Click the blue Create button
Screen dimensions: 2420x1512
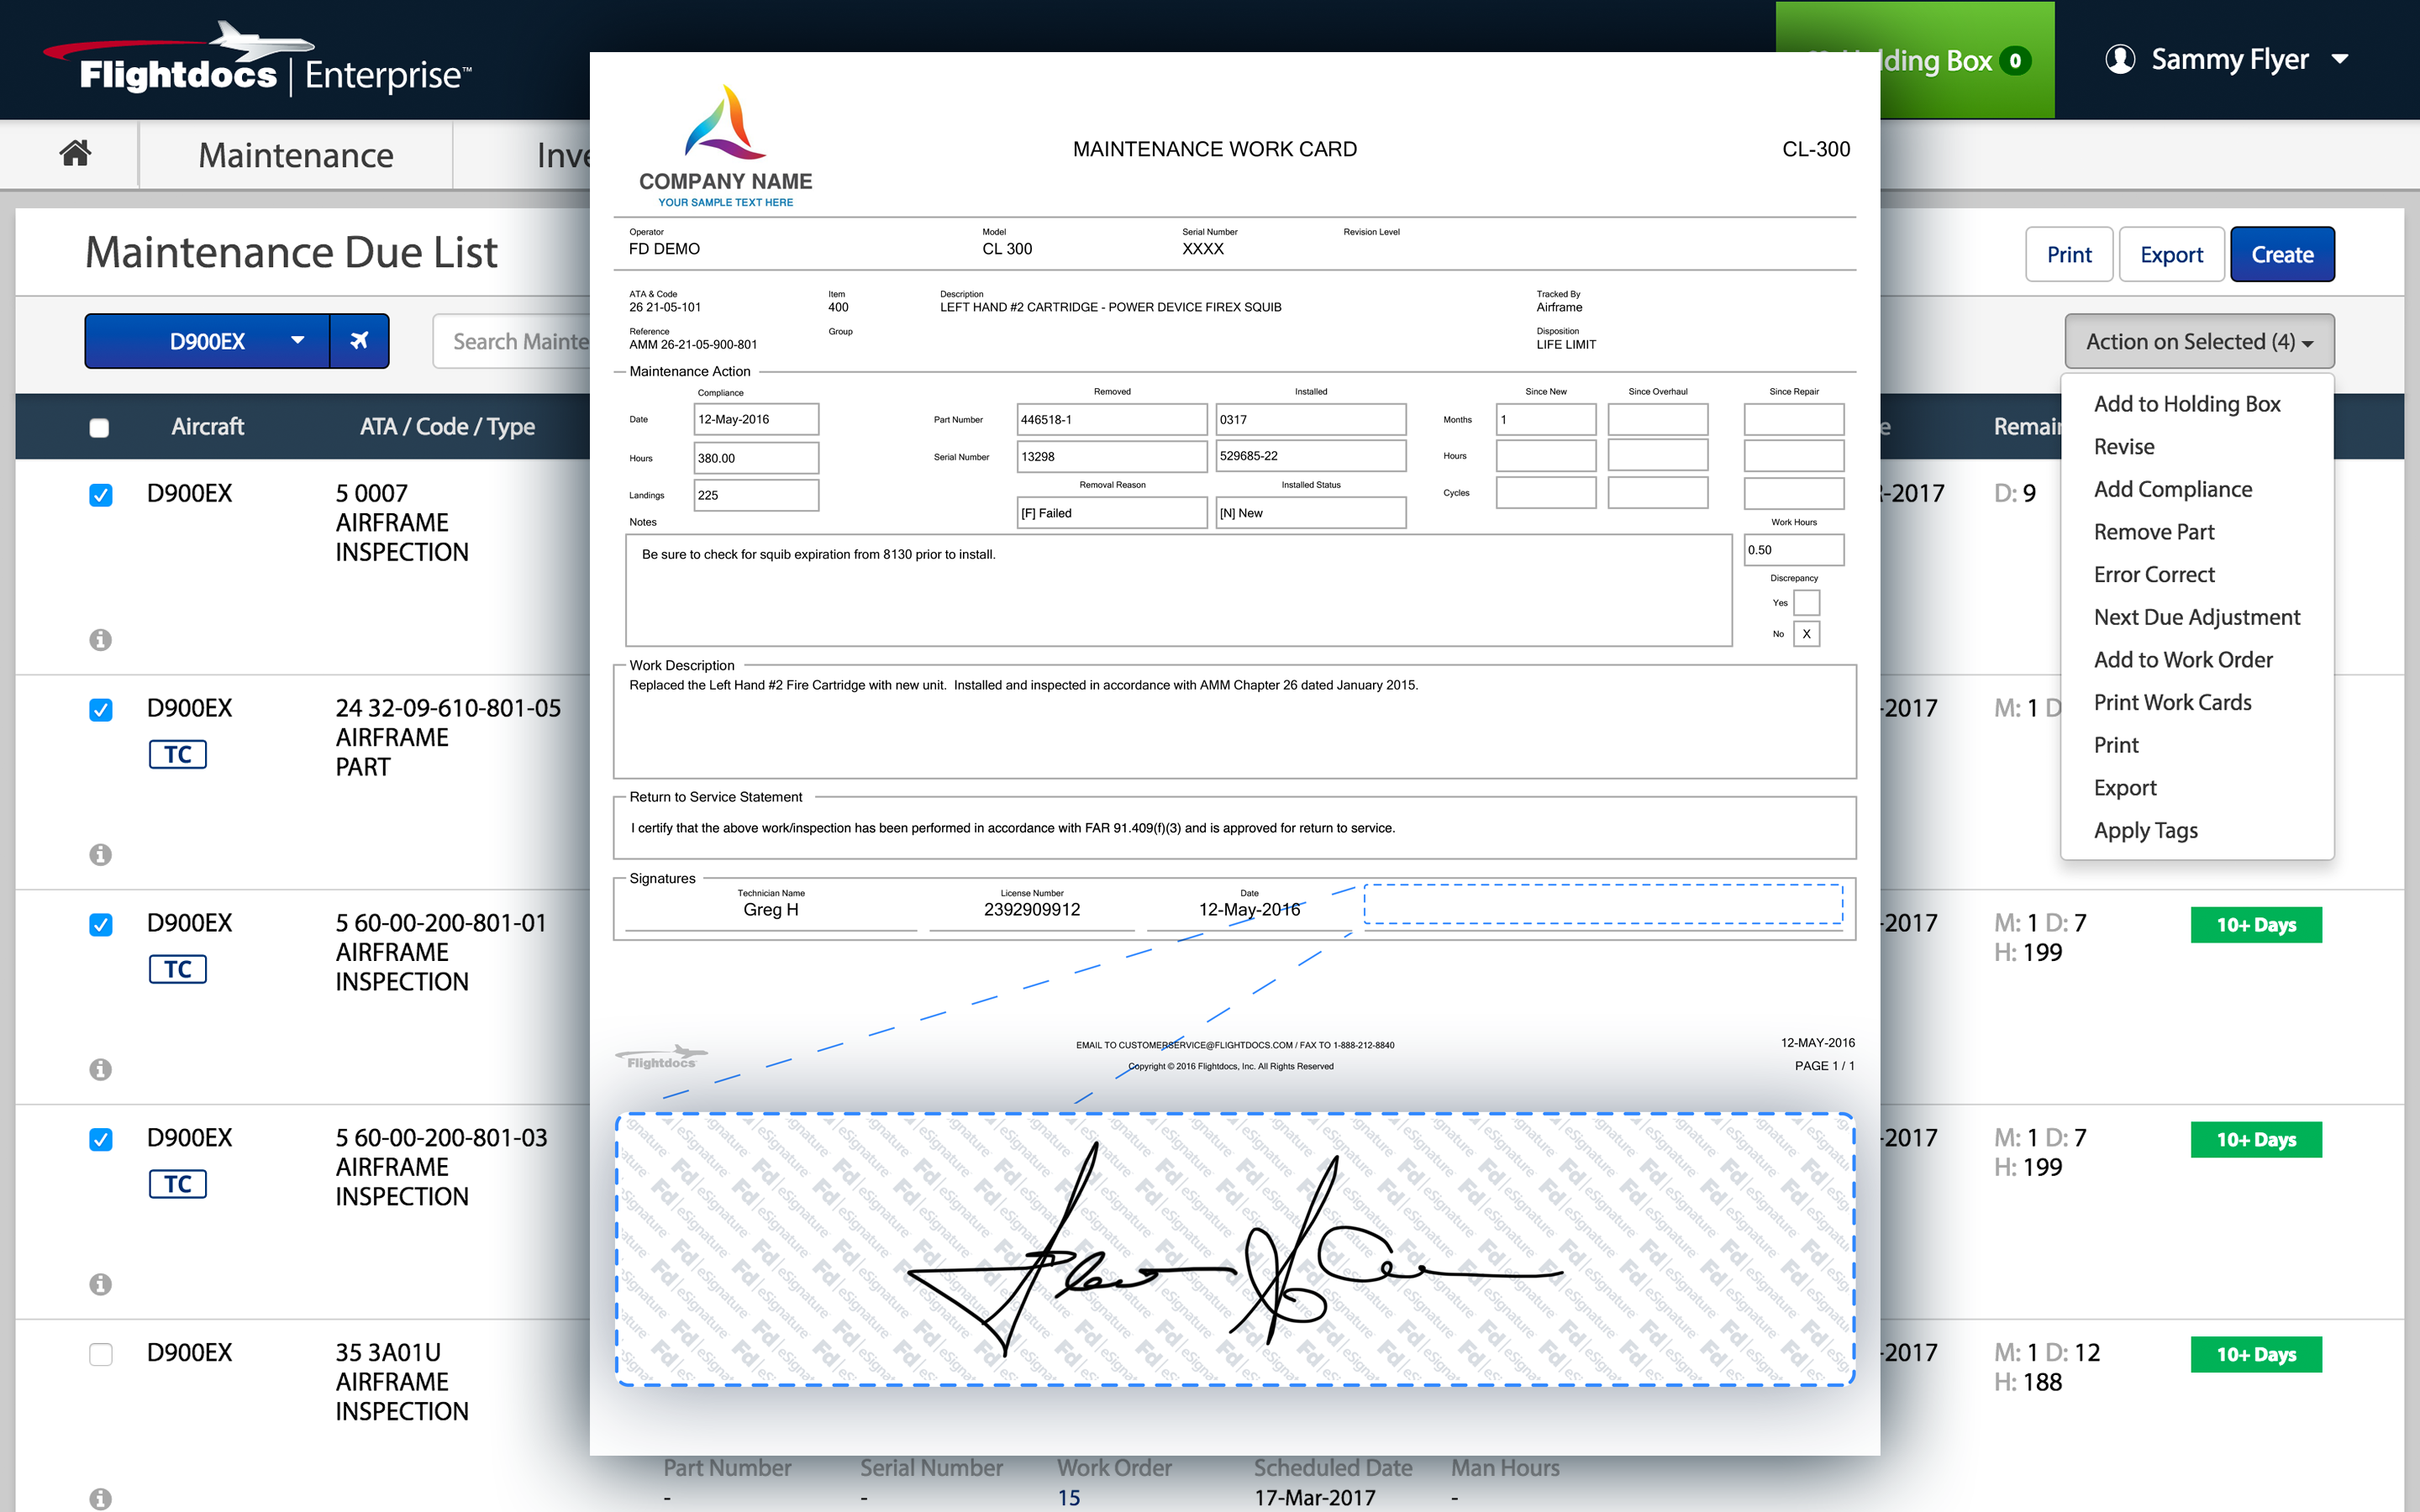pyautogui.click(x=2281, y=255)
